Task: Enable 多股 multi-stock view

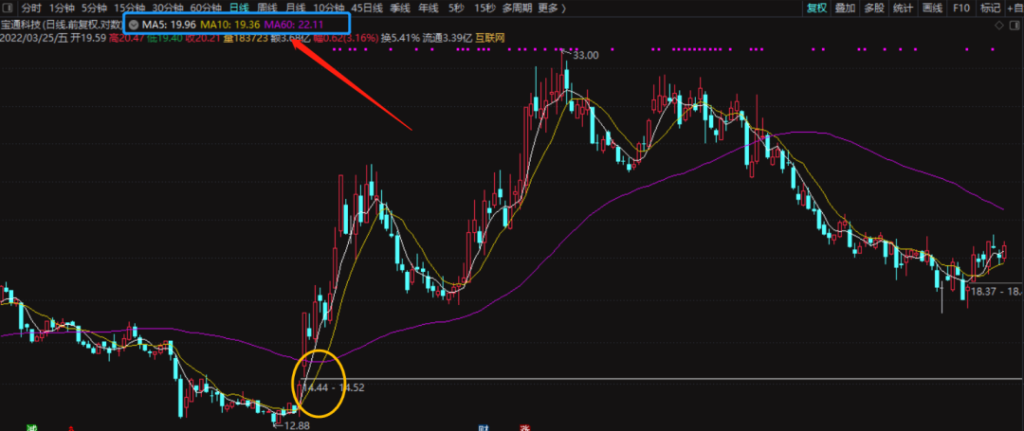Action: click(874, 8)
